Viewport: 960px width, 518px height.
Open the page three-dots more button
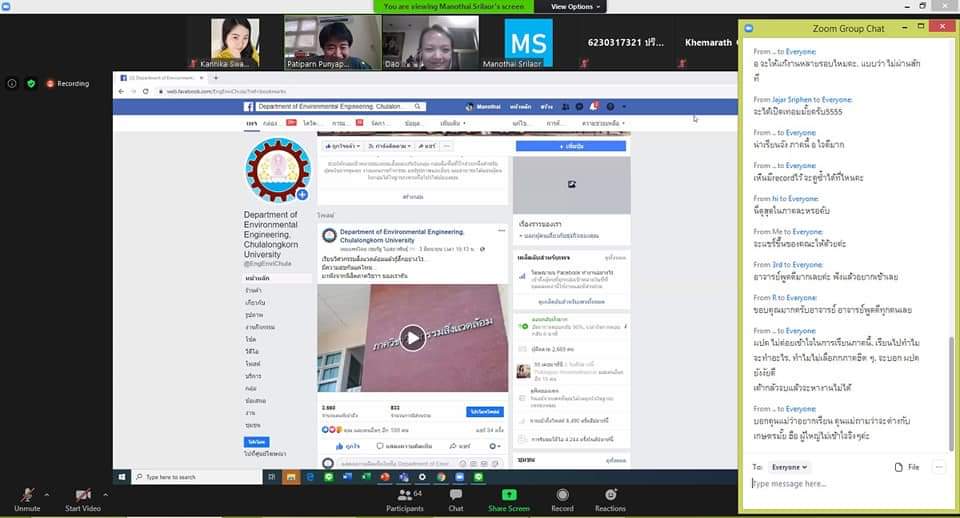[447, 146]
